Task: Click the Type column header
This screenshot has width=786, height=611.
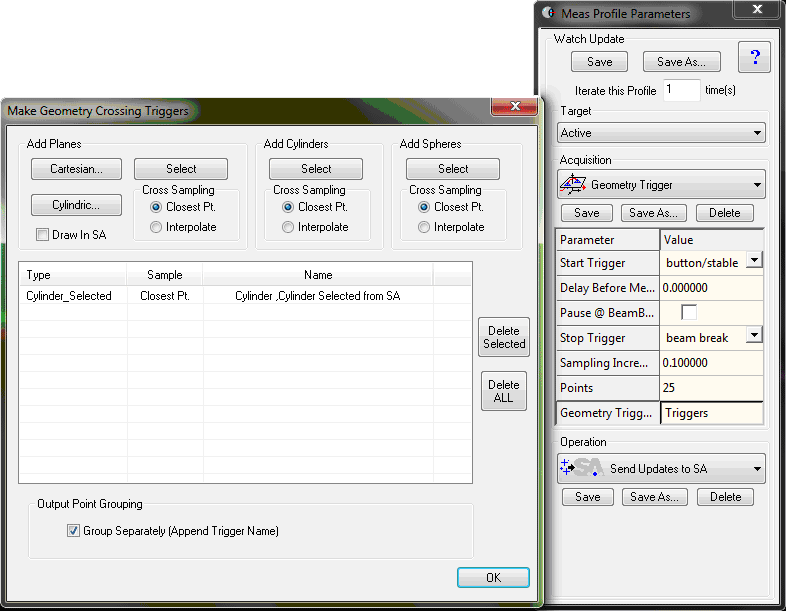Action: point(73,275)
